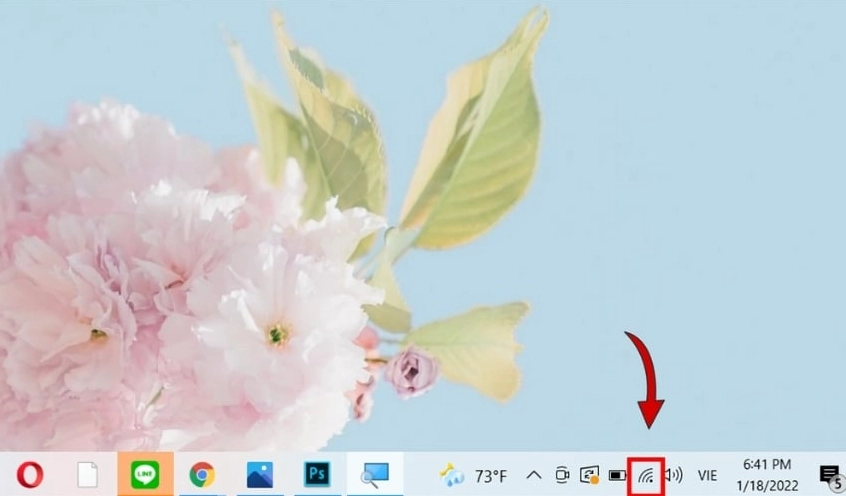Open the weather widget showing 73°F
Image resolution: width=846 pixels, height=496 pixels.
(x=474, y=475)
